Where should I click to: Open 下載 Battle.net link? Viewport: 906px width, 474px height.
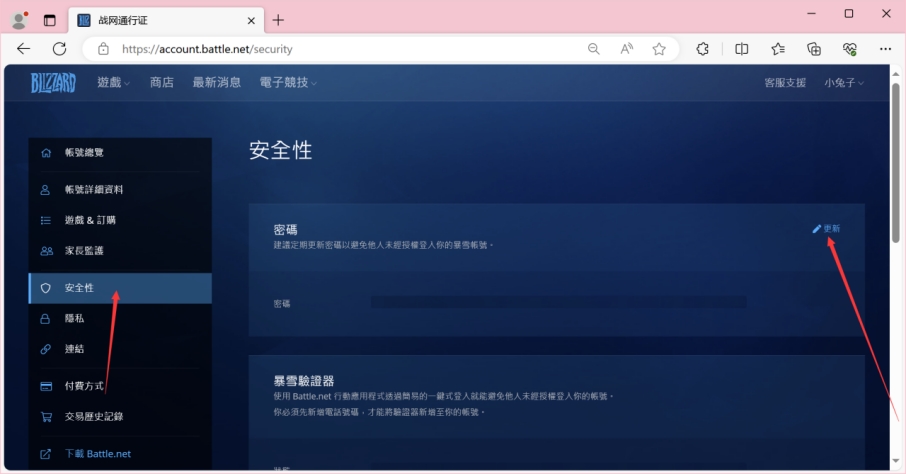click(98, 454)
